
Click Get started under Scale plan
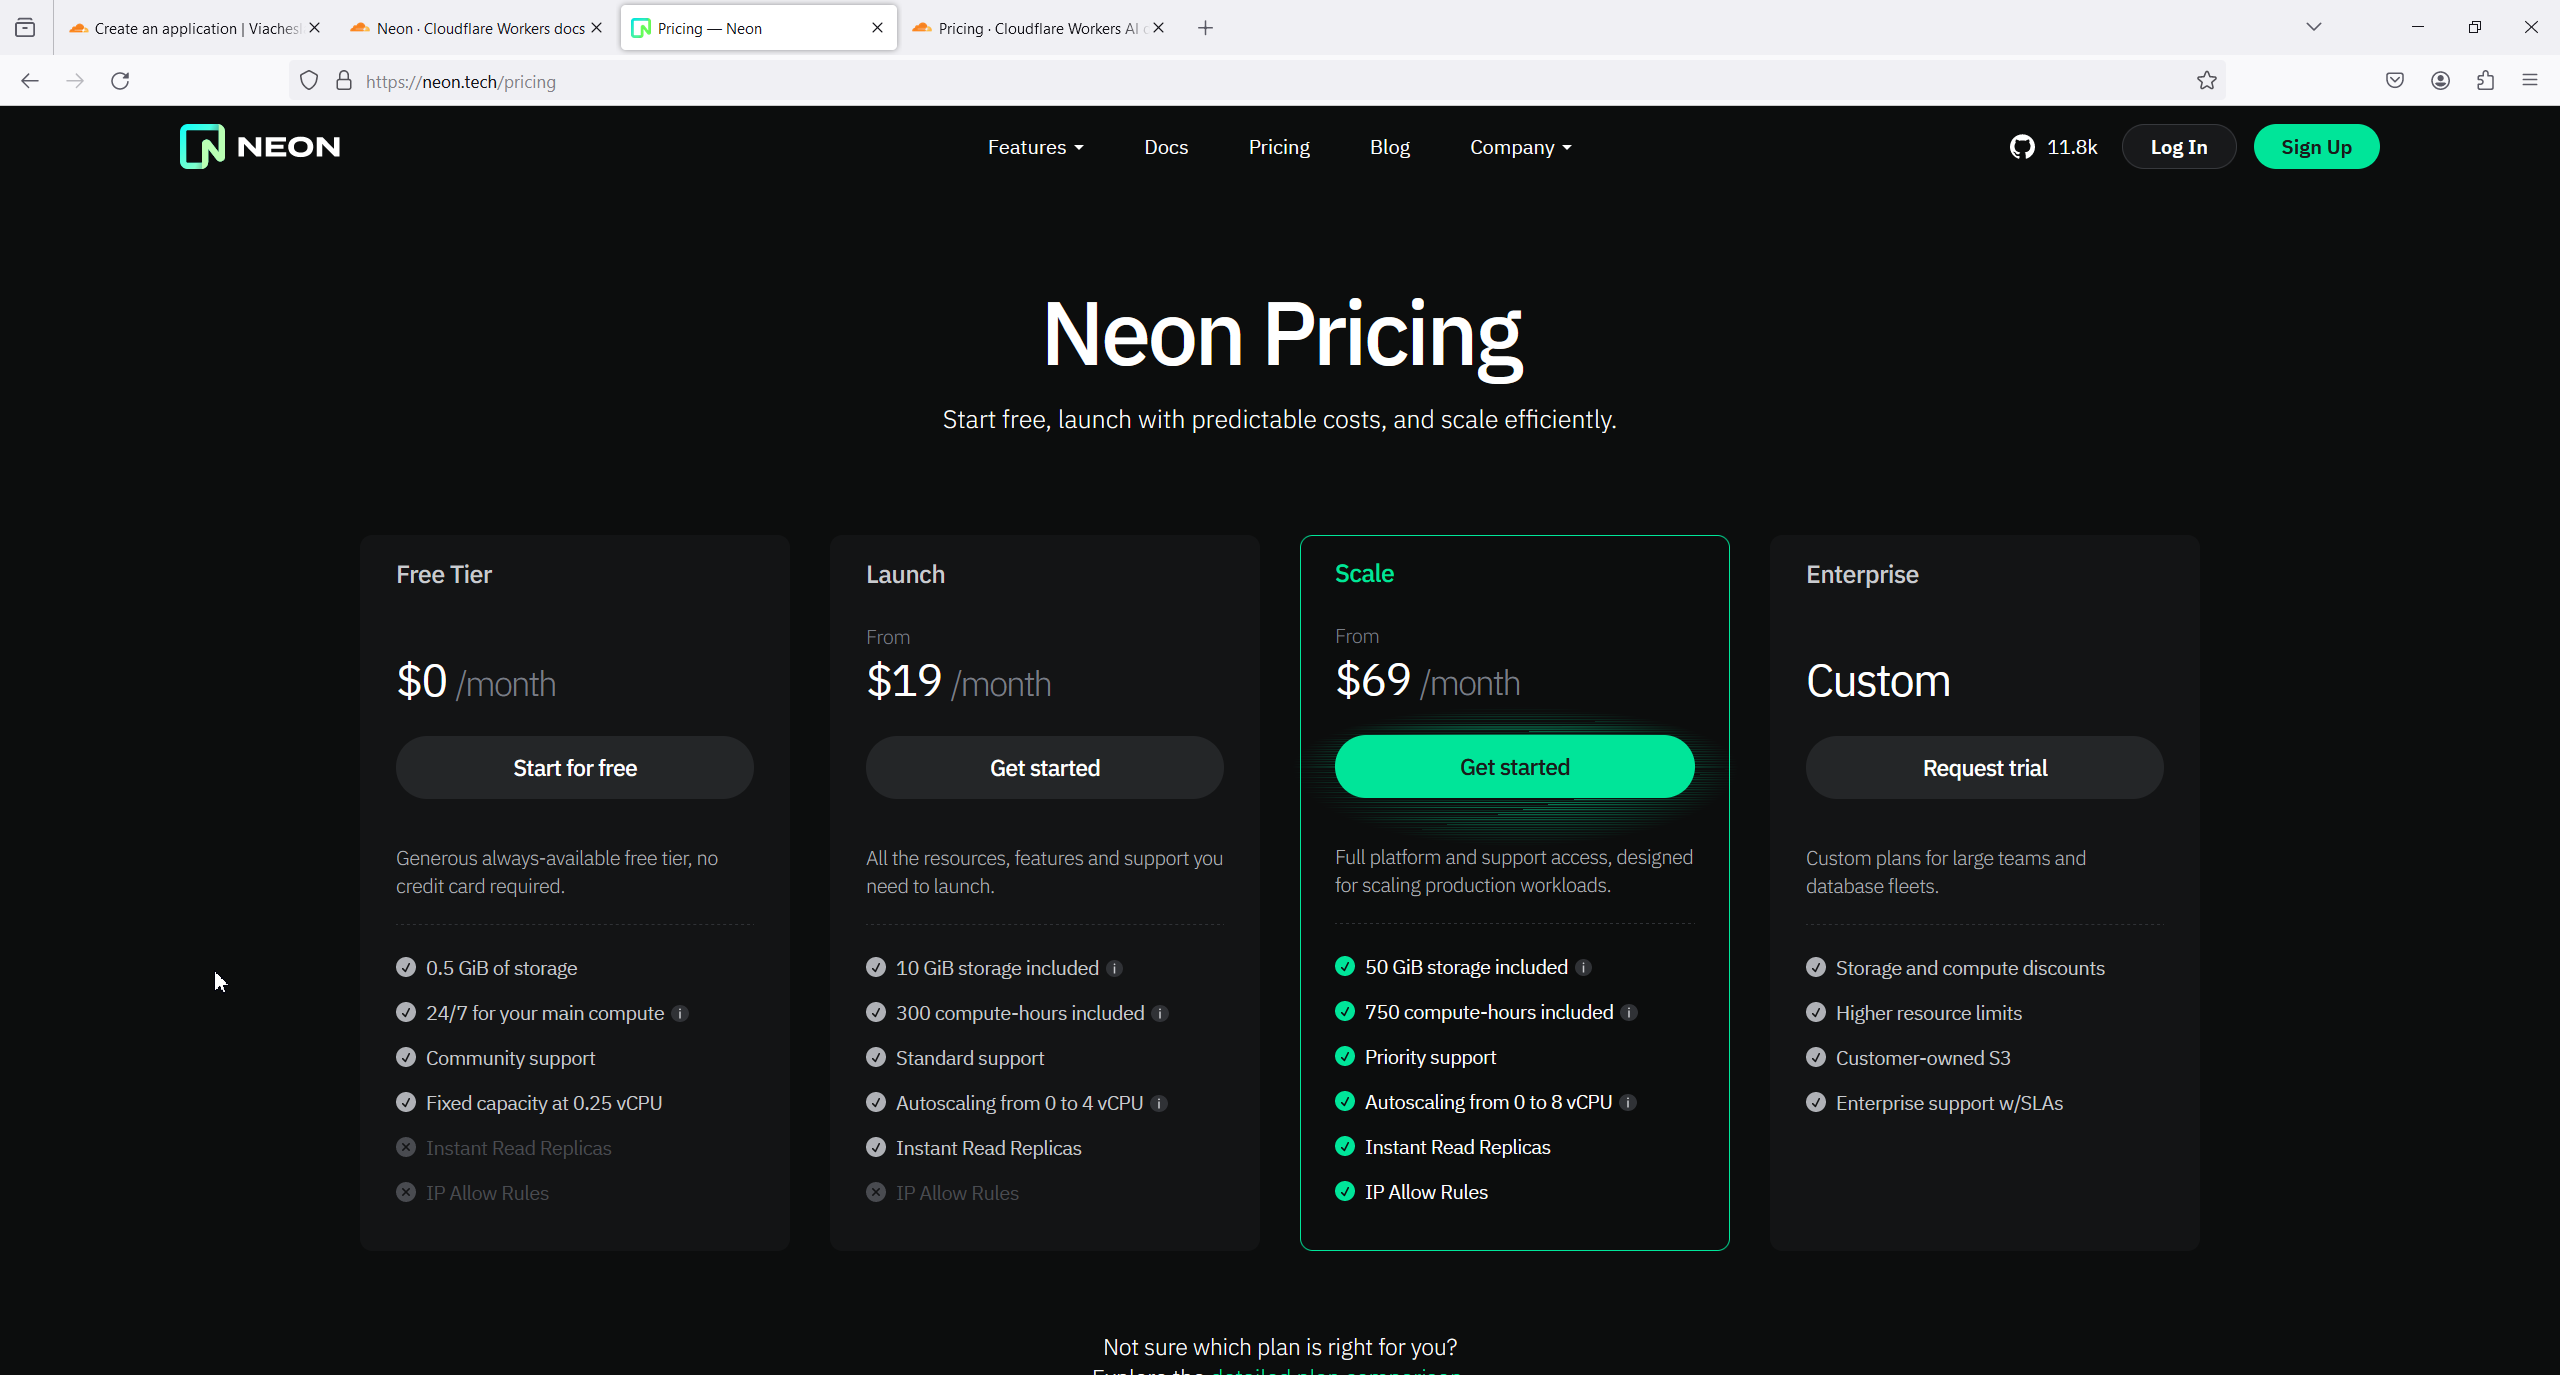point(1514,767)
